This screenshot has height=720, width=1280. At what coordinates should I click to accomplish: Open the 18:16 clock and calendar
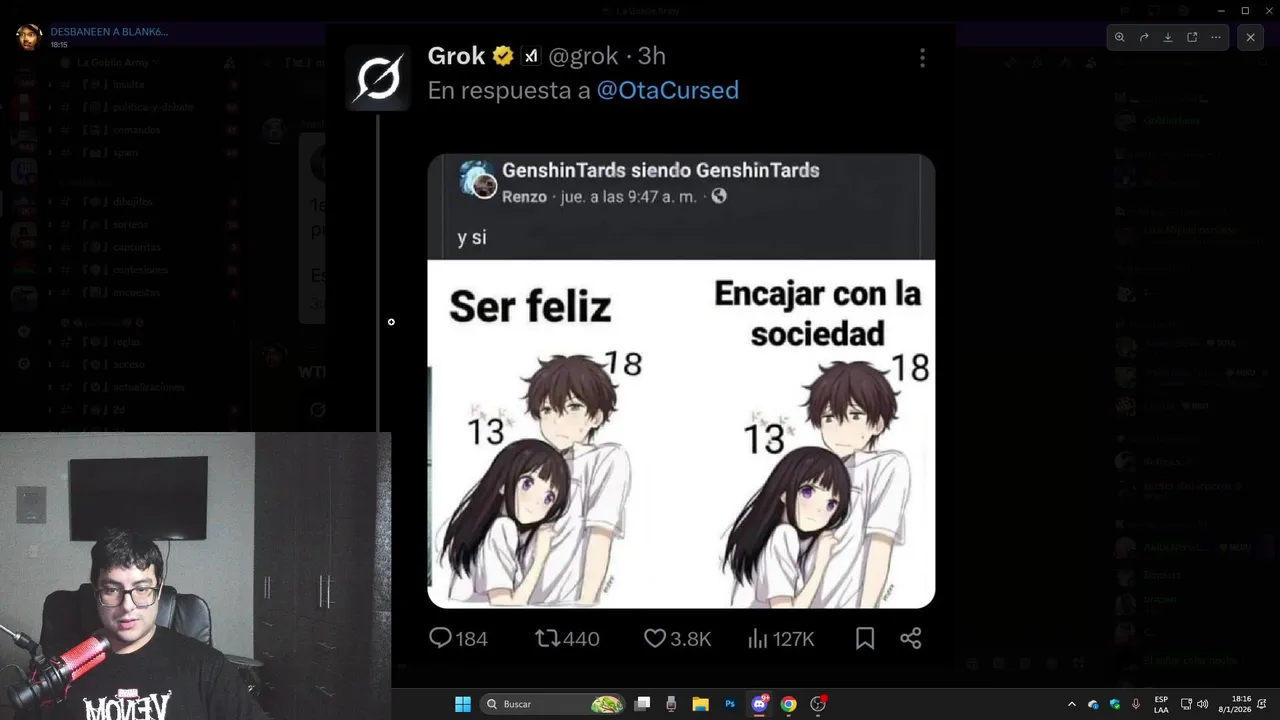coord(1241,704)
